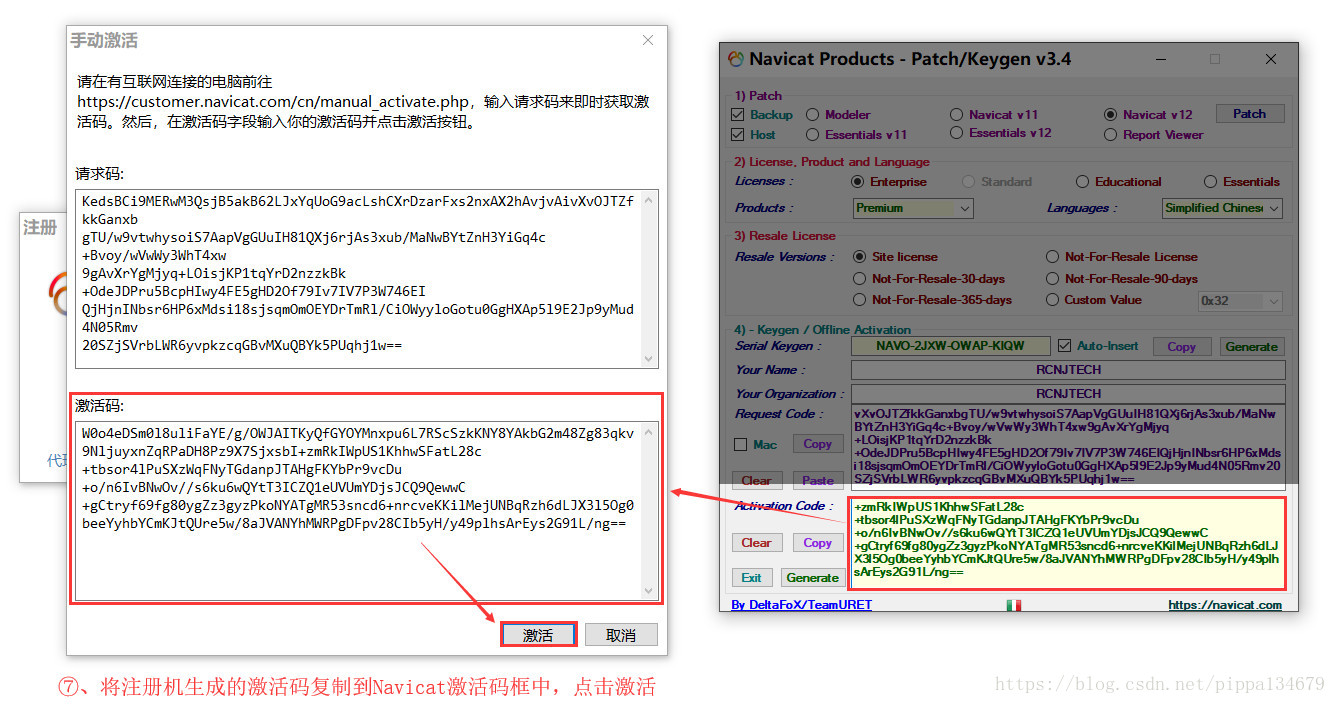Screen dimensions: 1336x704
Task: Enable the Mac checkbox
Action: (741, 445)
